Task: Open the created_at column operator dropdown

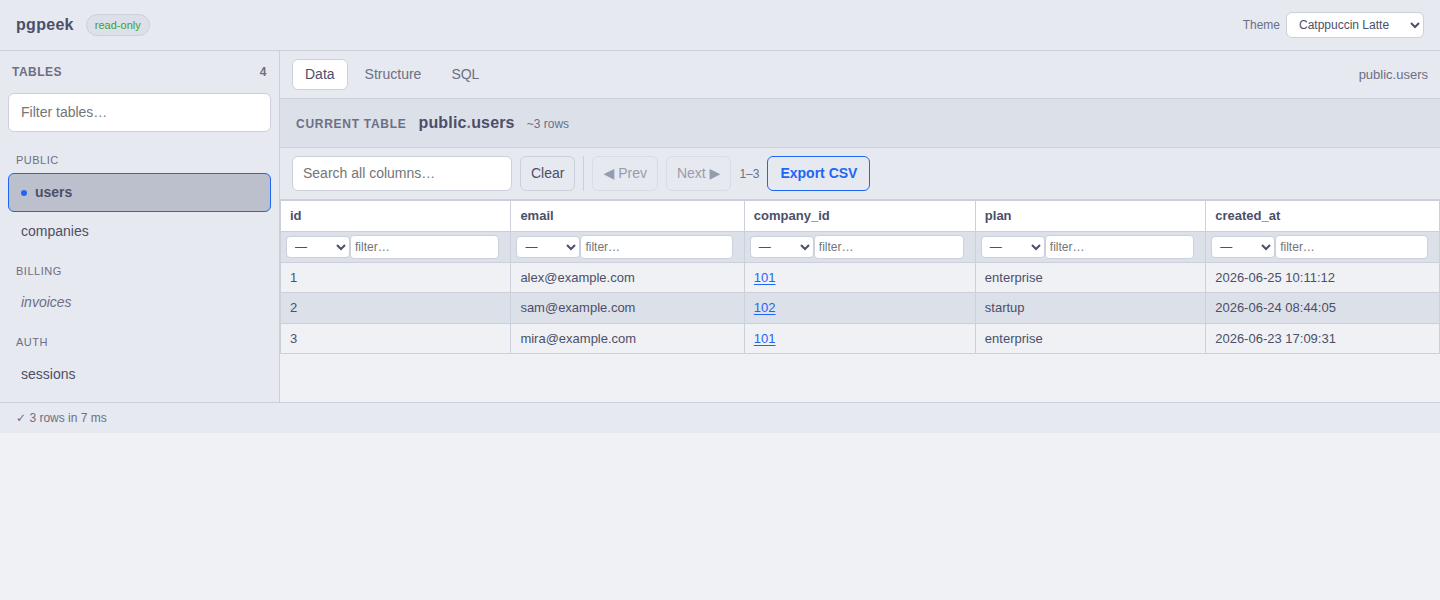Action: tap(1242, 247)
